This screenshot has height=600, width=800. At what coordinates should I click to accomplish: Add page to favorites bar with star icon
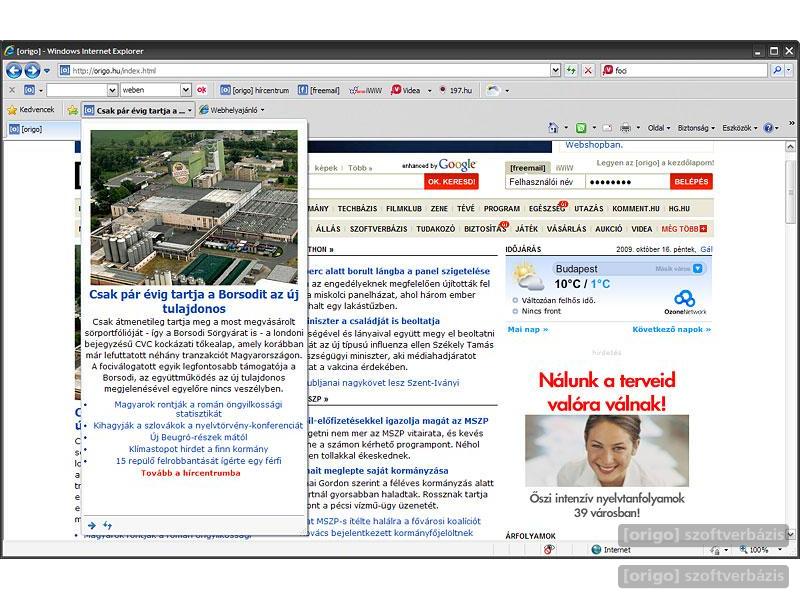click(x=72, y=110)
